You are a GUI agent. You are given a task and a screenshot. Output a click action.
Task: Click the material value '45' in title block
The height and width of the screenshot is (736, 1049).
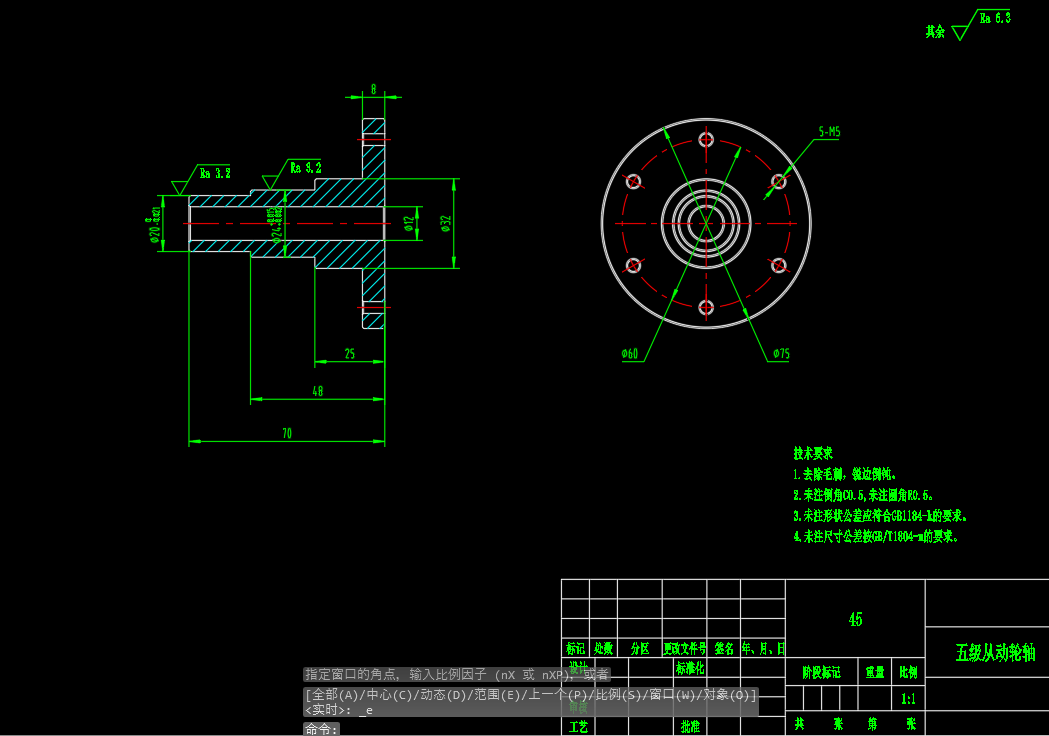[x=855, y=620]
